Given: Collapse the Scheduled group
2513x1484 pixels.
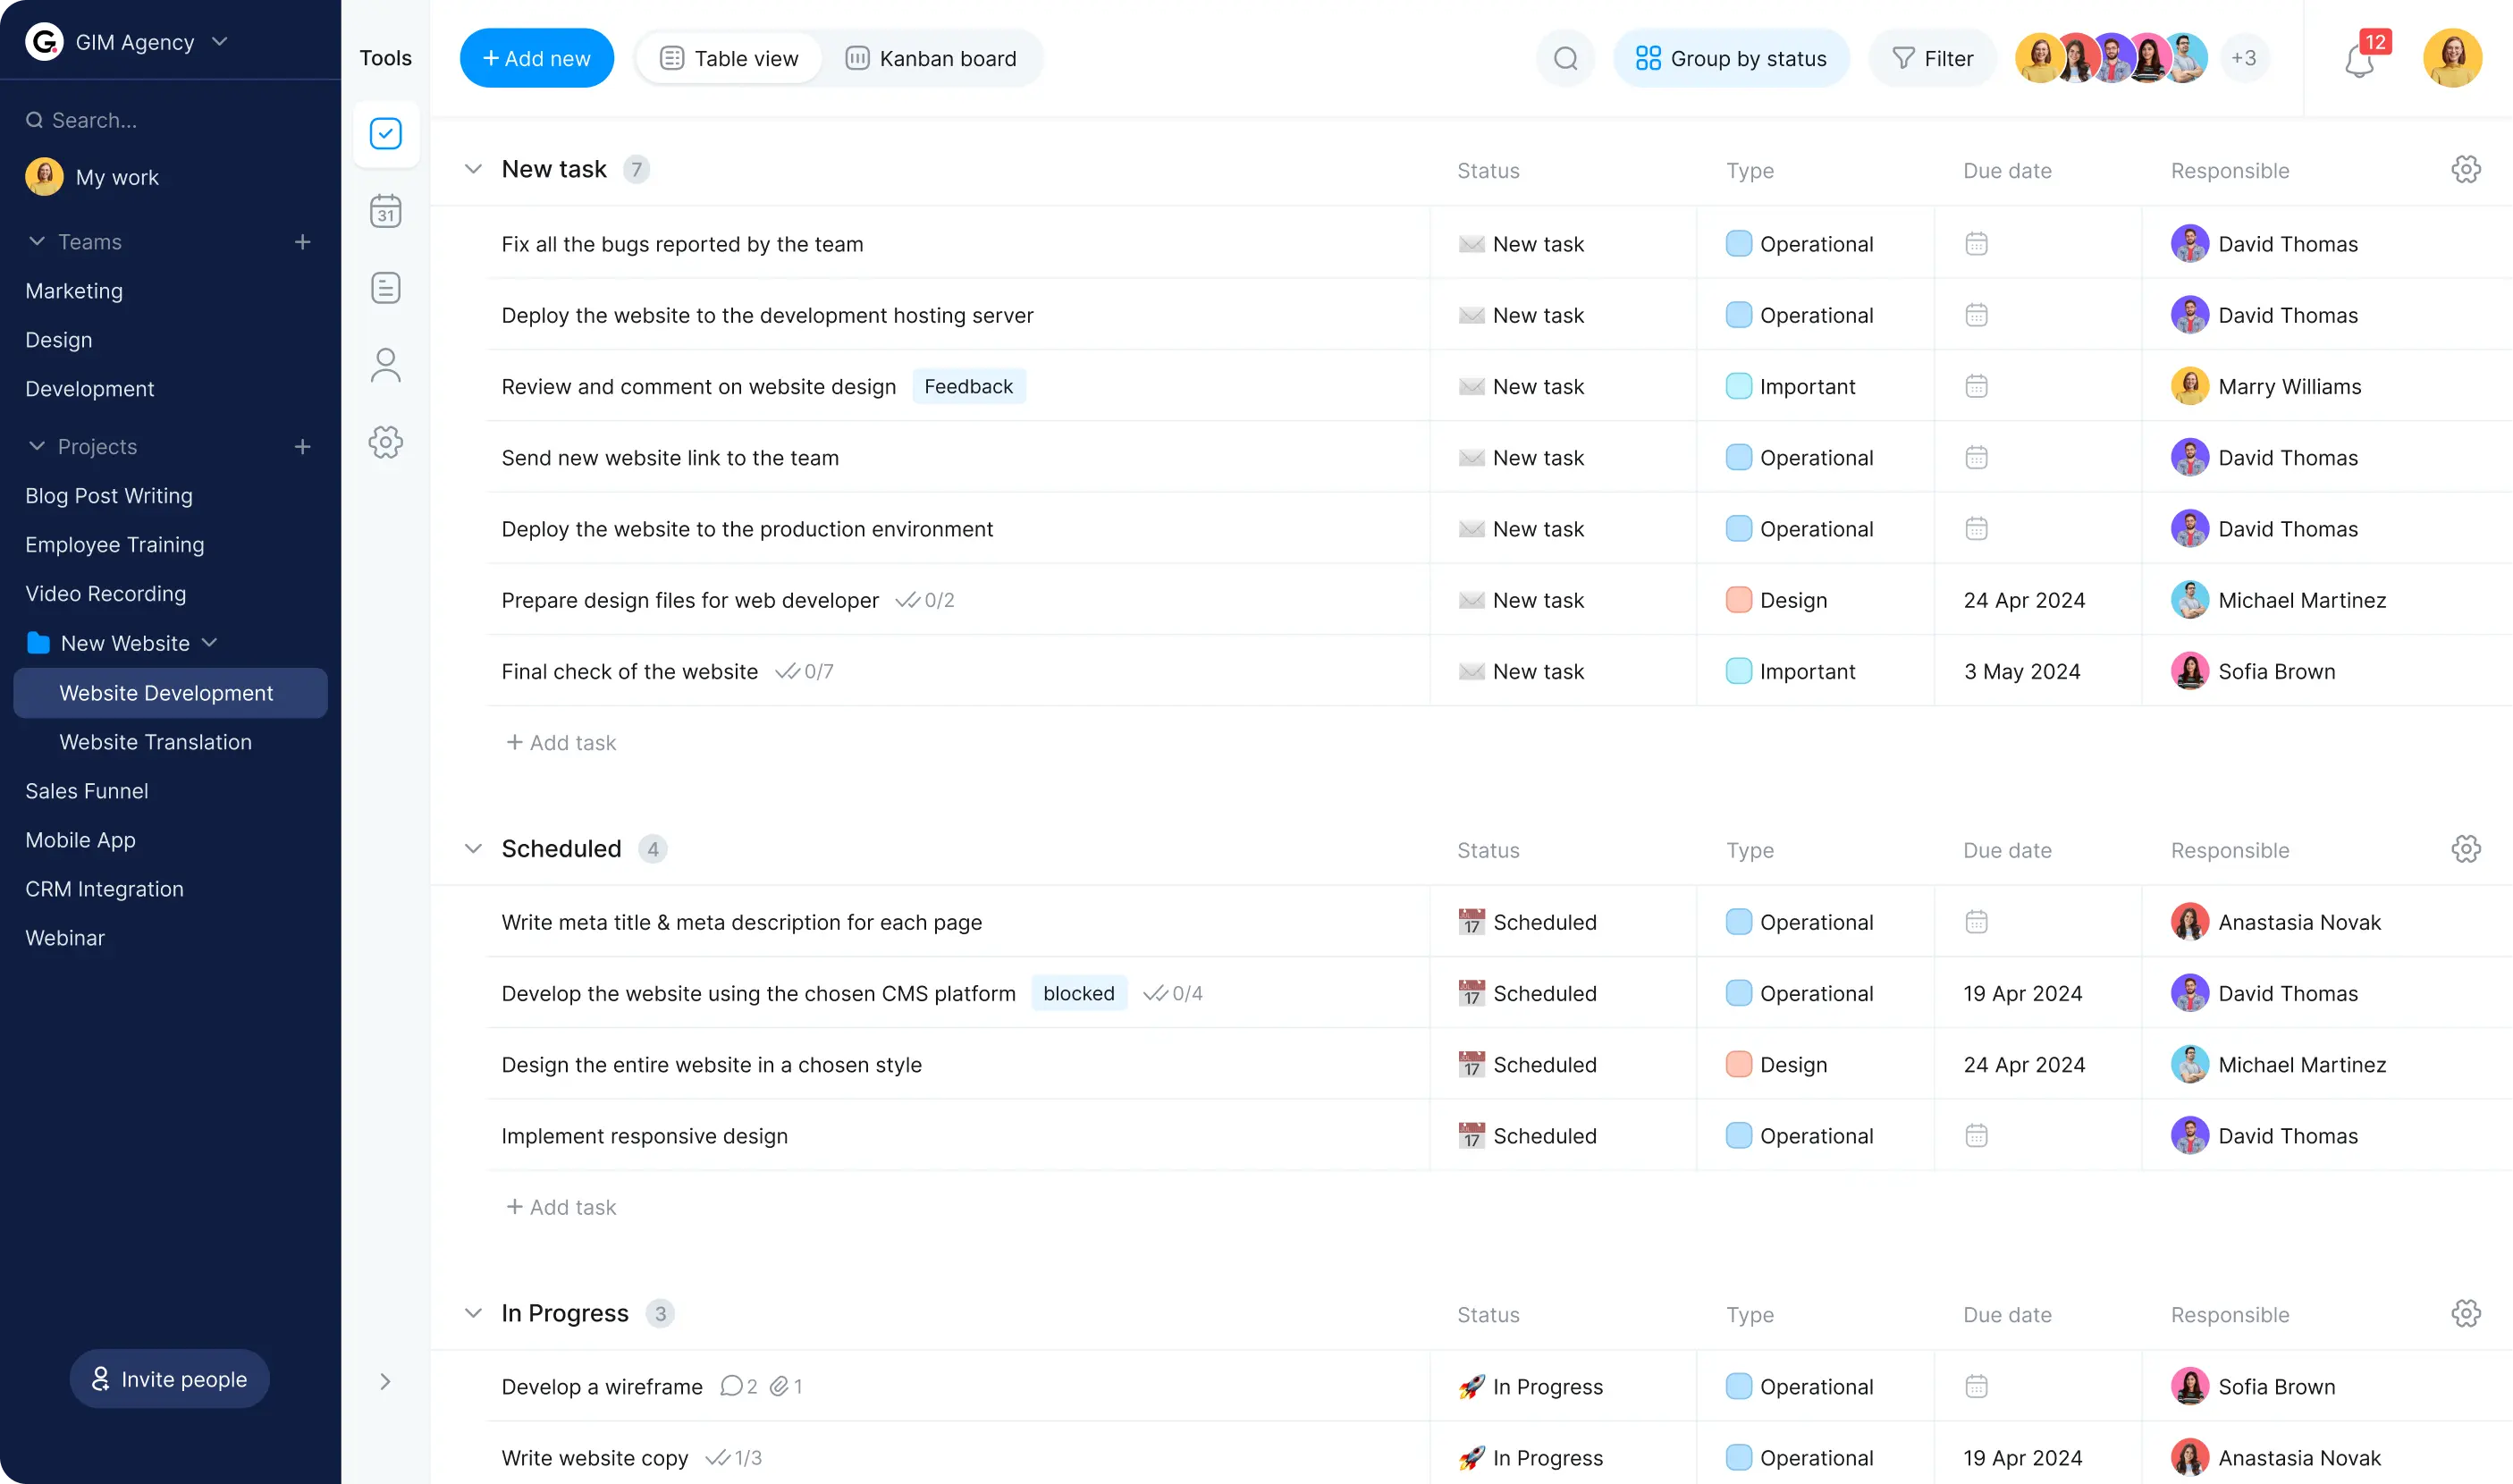Looking at the screenshot, I should coord(473,849).
